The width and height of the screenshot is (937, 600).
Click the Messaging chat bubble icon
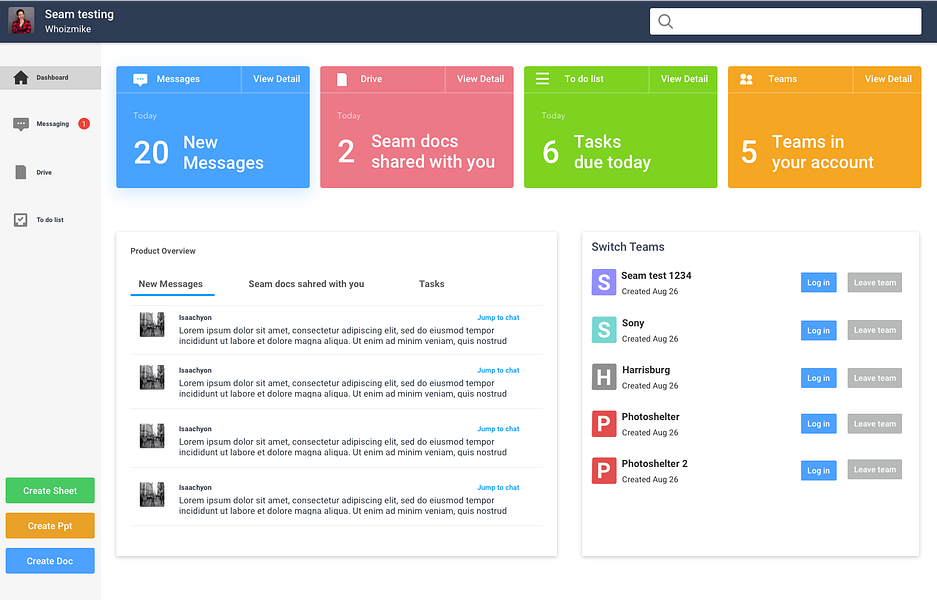point(21,124)
